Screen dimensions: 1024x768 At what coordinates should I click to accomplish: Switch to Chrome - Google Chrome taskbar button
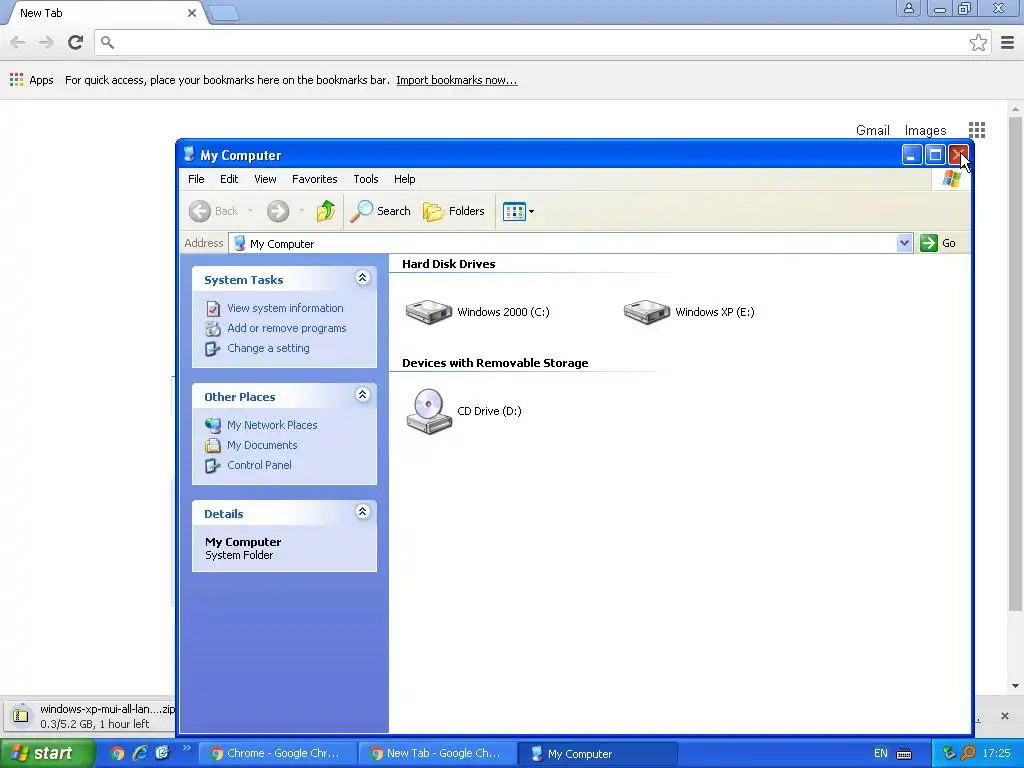[276, 754]
